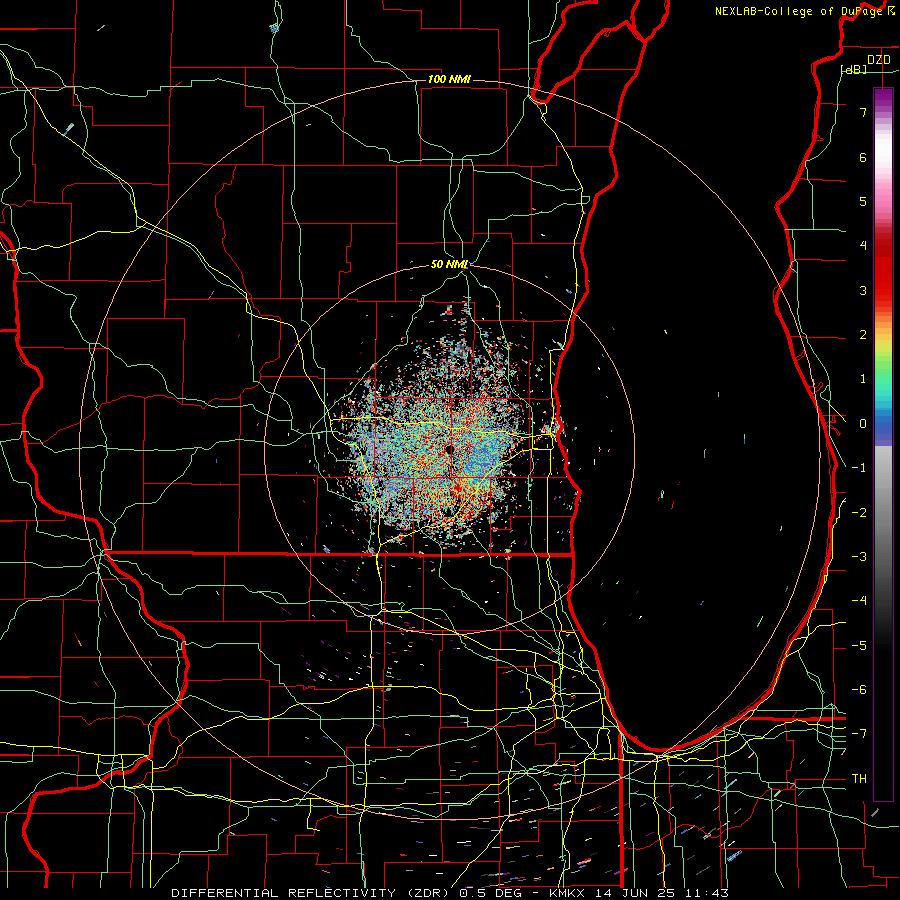The width and height of the screenshot is (900, 900).
Task: Click the 4 value on color scale
Action: click(863, 246)
